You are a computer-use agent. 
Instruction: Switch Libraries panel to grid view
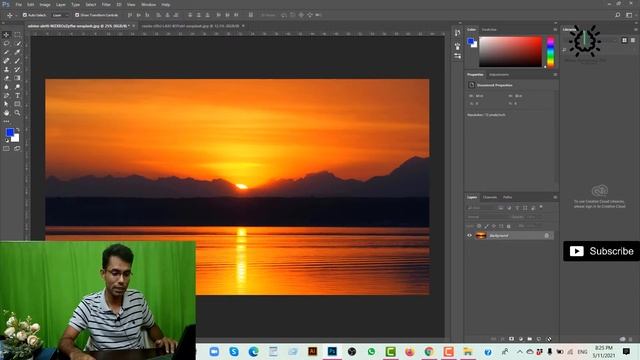pos(624,40)
